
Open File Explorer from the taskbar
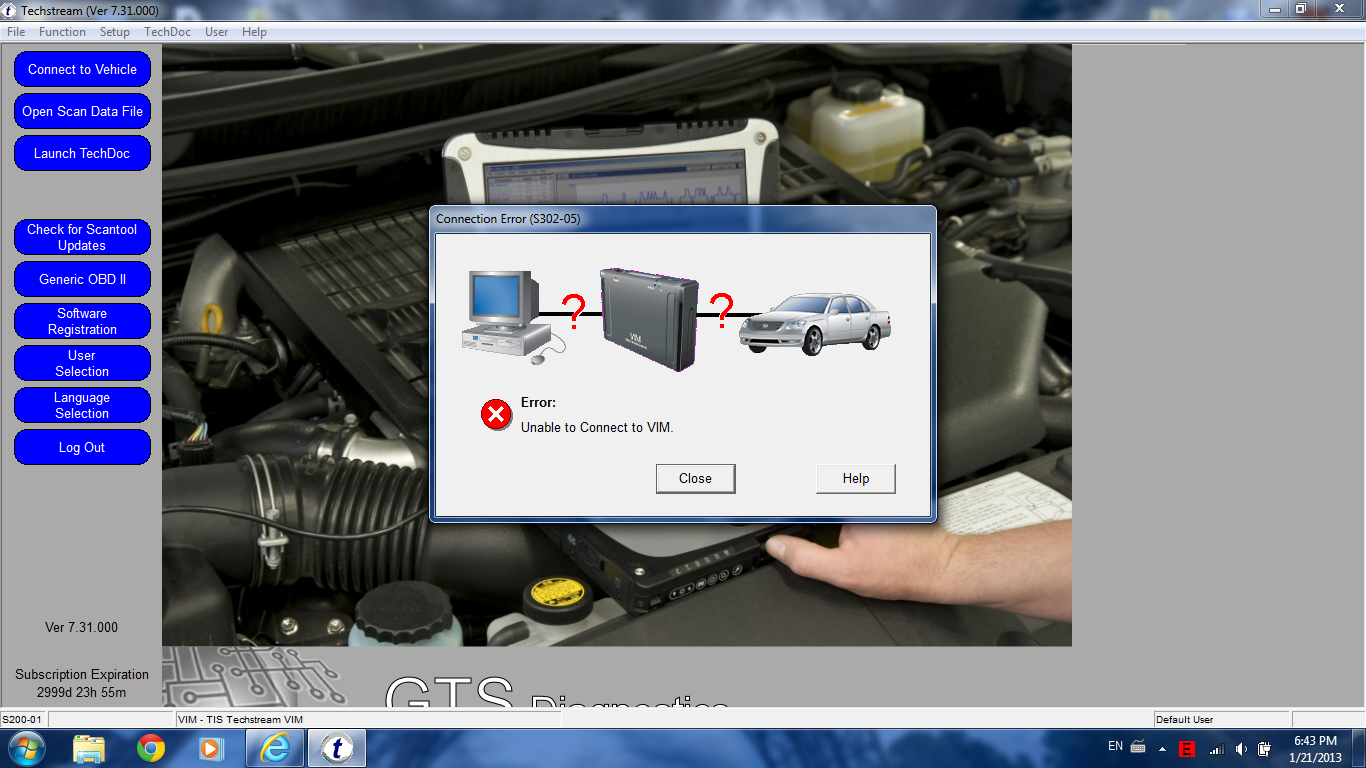[89, 748]
